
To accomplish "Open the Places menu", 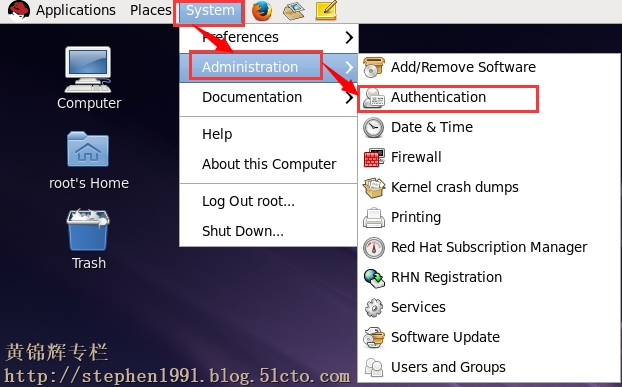I will pos(151,10).
